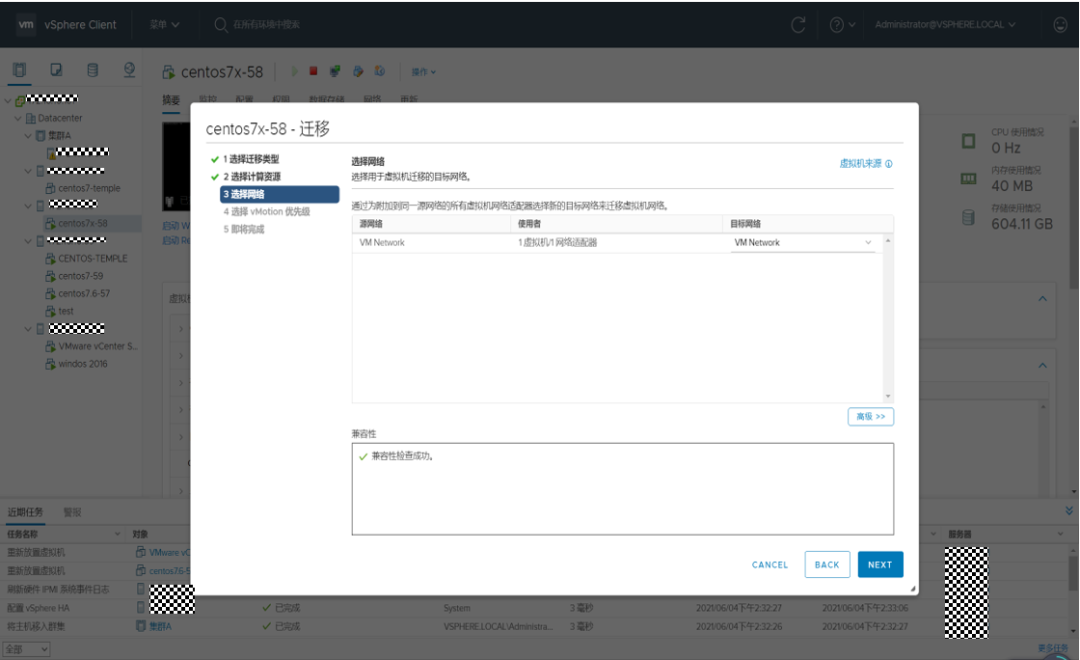Viewport: 1080px width, 660px height.
Task: Collapse the 集群A cluster node
Action: tap(28, 136)
